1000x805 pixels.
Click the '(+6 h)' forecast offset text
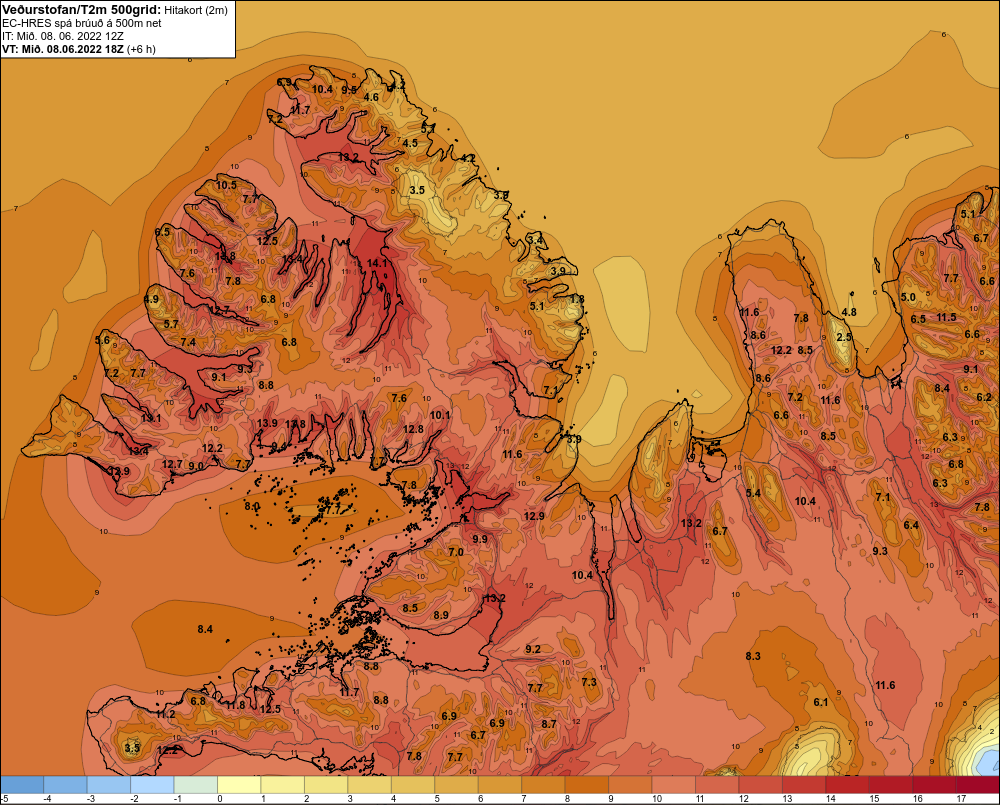(141, 49)
